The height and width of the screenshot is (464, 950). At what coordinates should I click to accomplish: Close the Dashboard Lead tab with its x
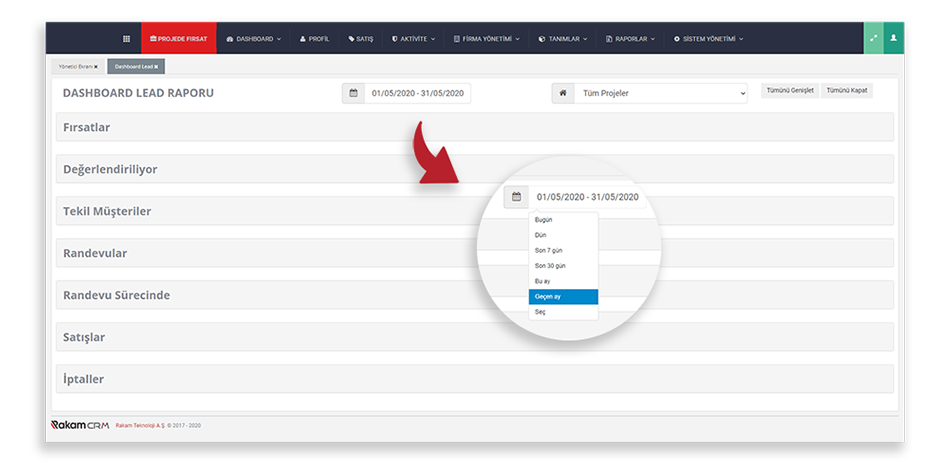157,67
